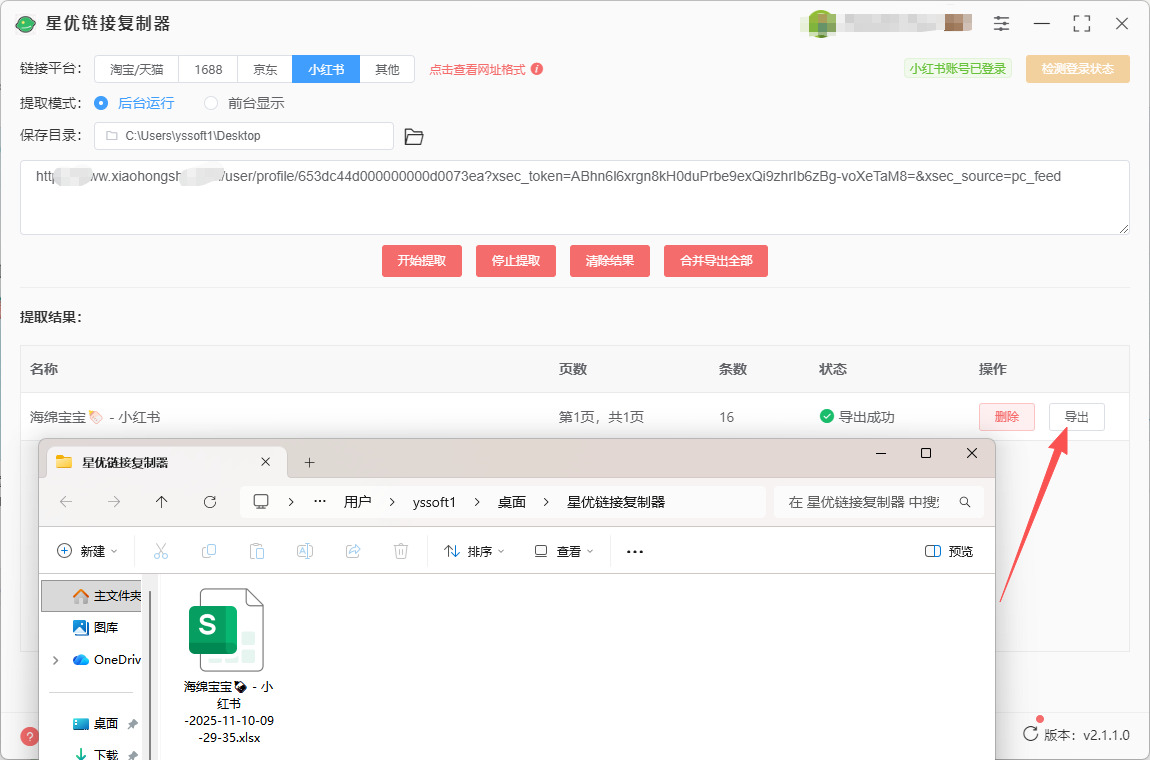This screenshot has width=1150, height=760.
Task: Click the 停止提取 button
Action: (x=516, y=261)
